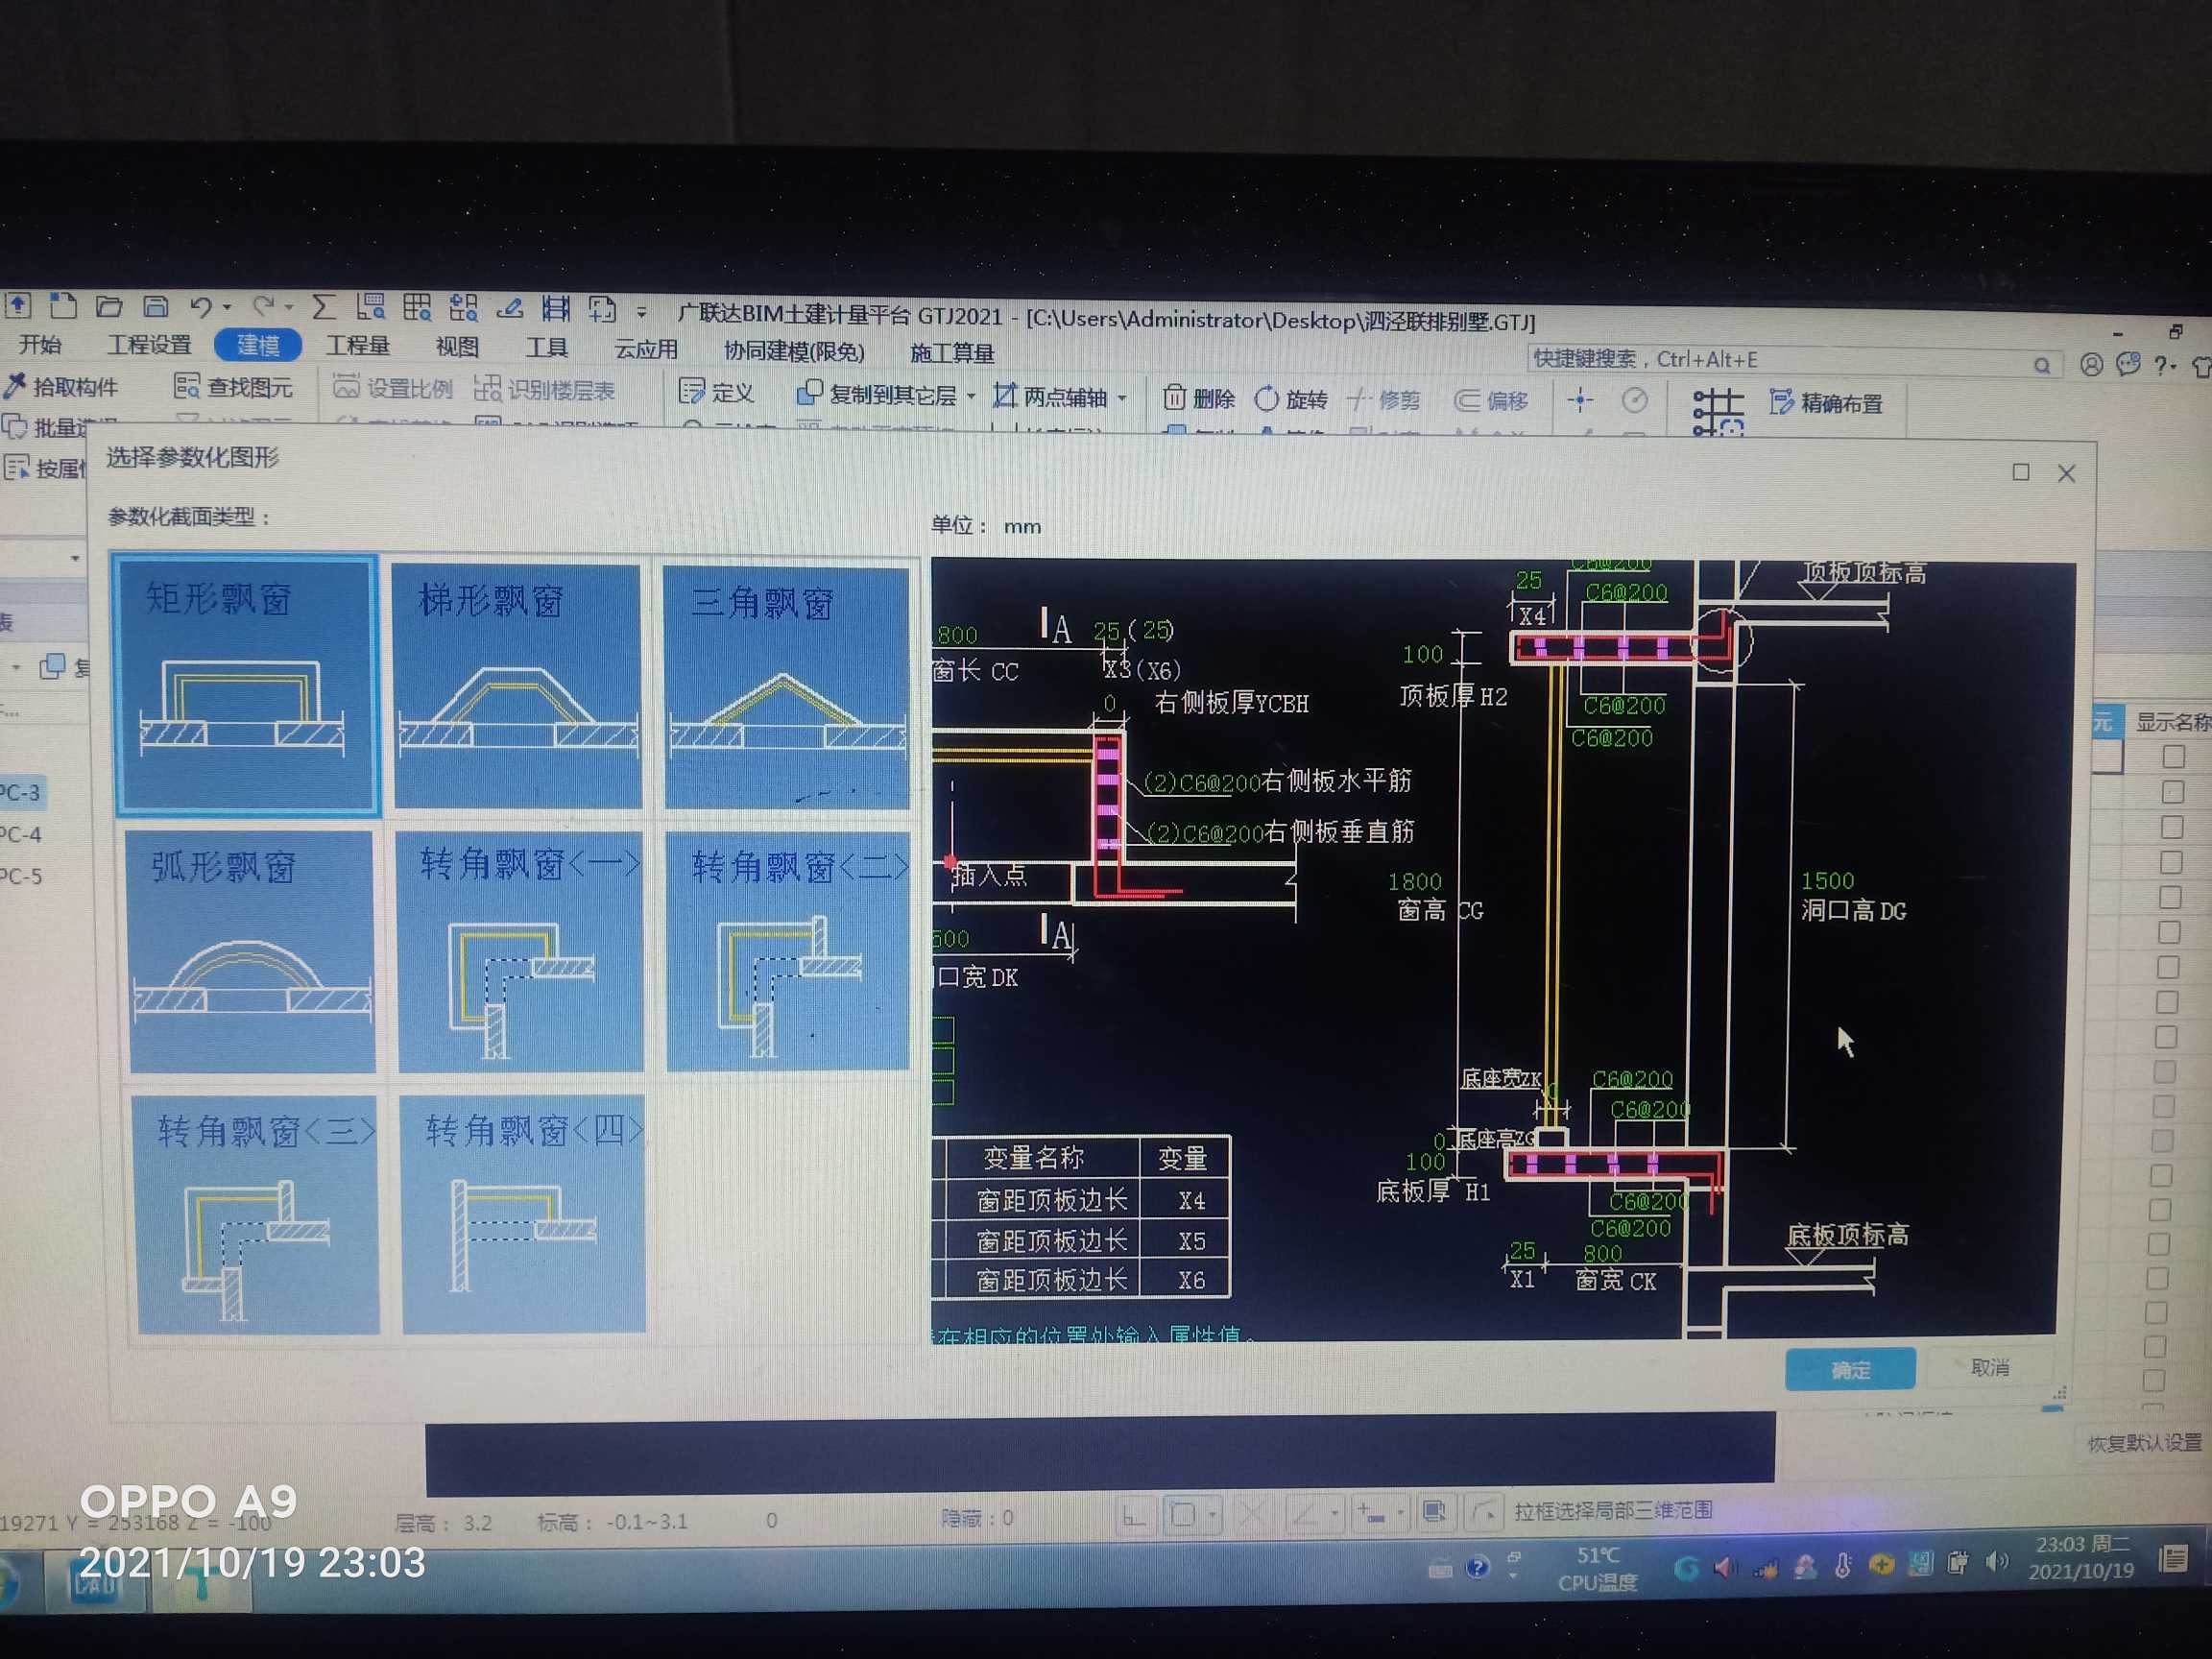2212x1659 pixels.
Task: Click the pencil edit icon in quick toolbar
Action: coord(510,309)
